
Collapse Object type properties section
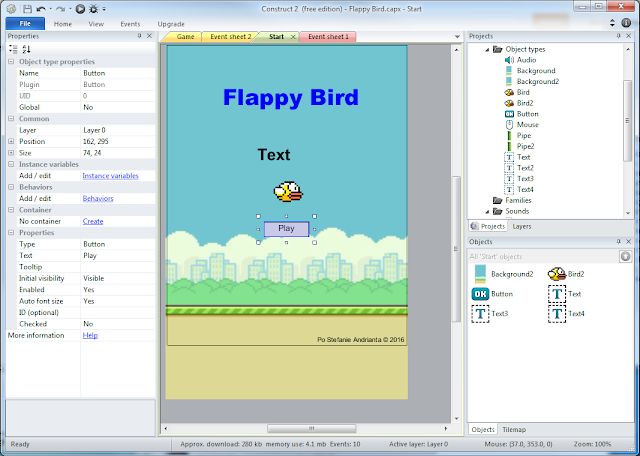tap(11, 62)
